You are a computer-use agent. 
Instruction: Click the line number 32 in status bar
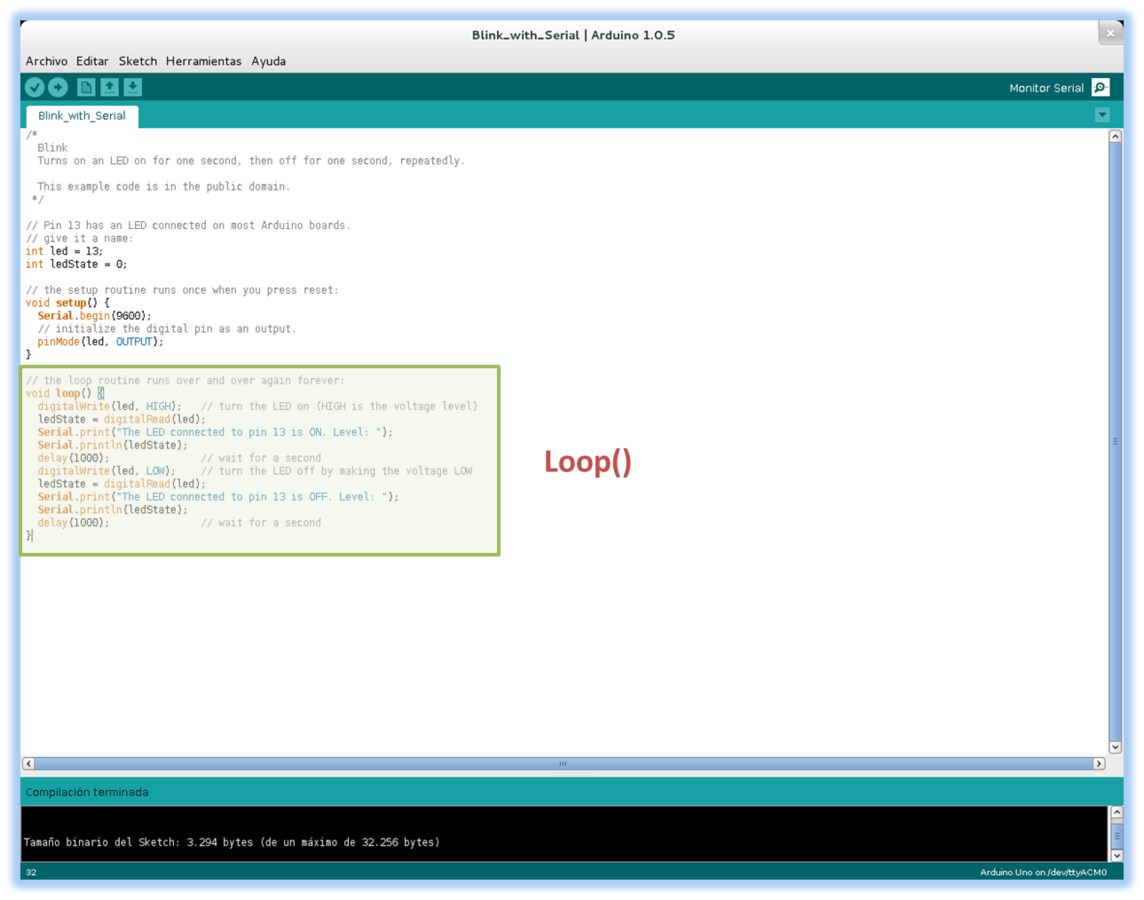click(31, 872)
